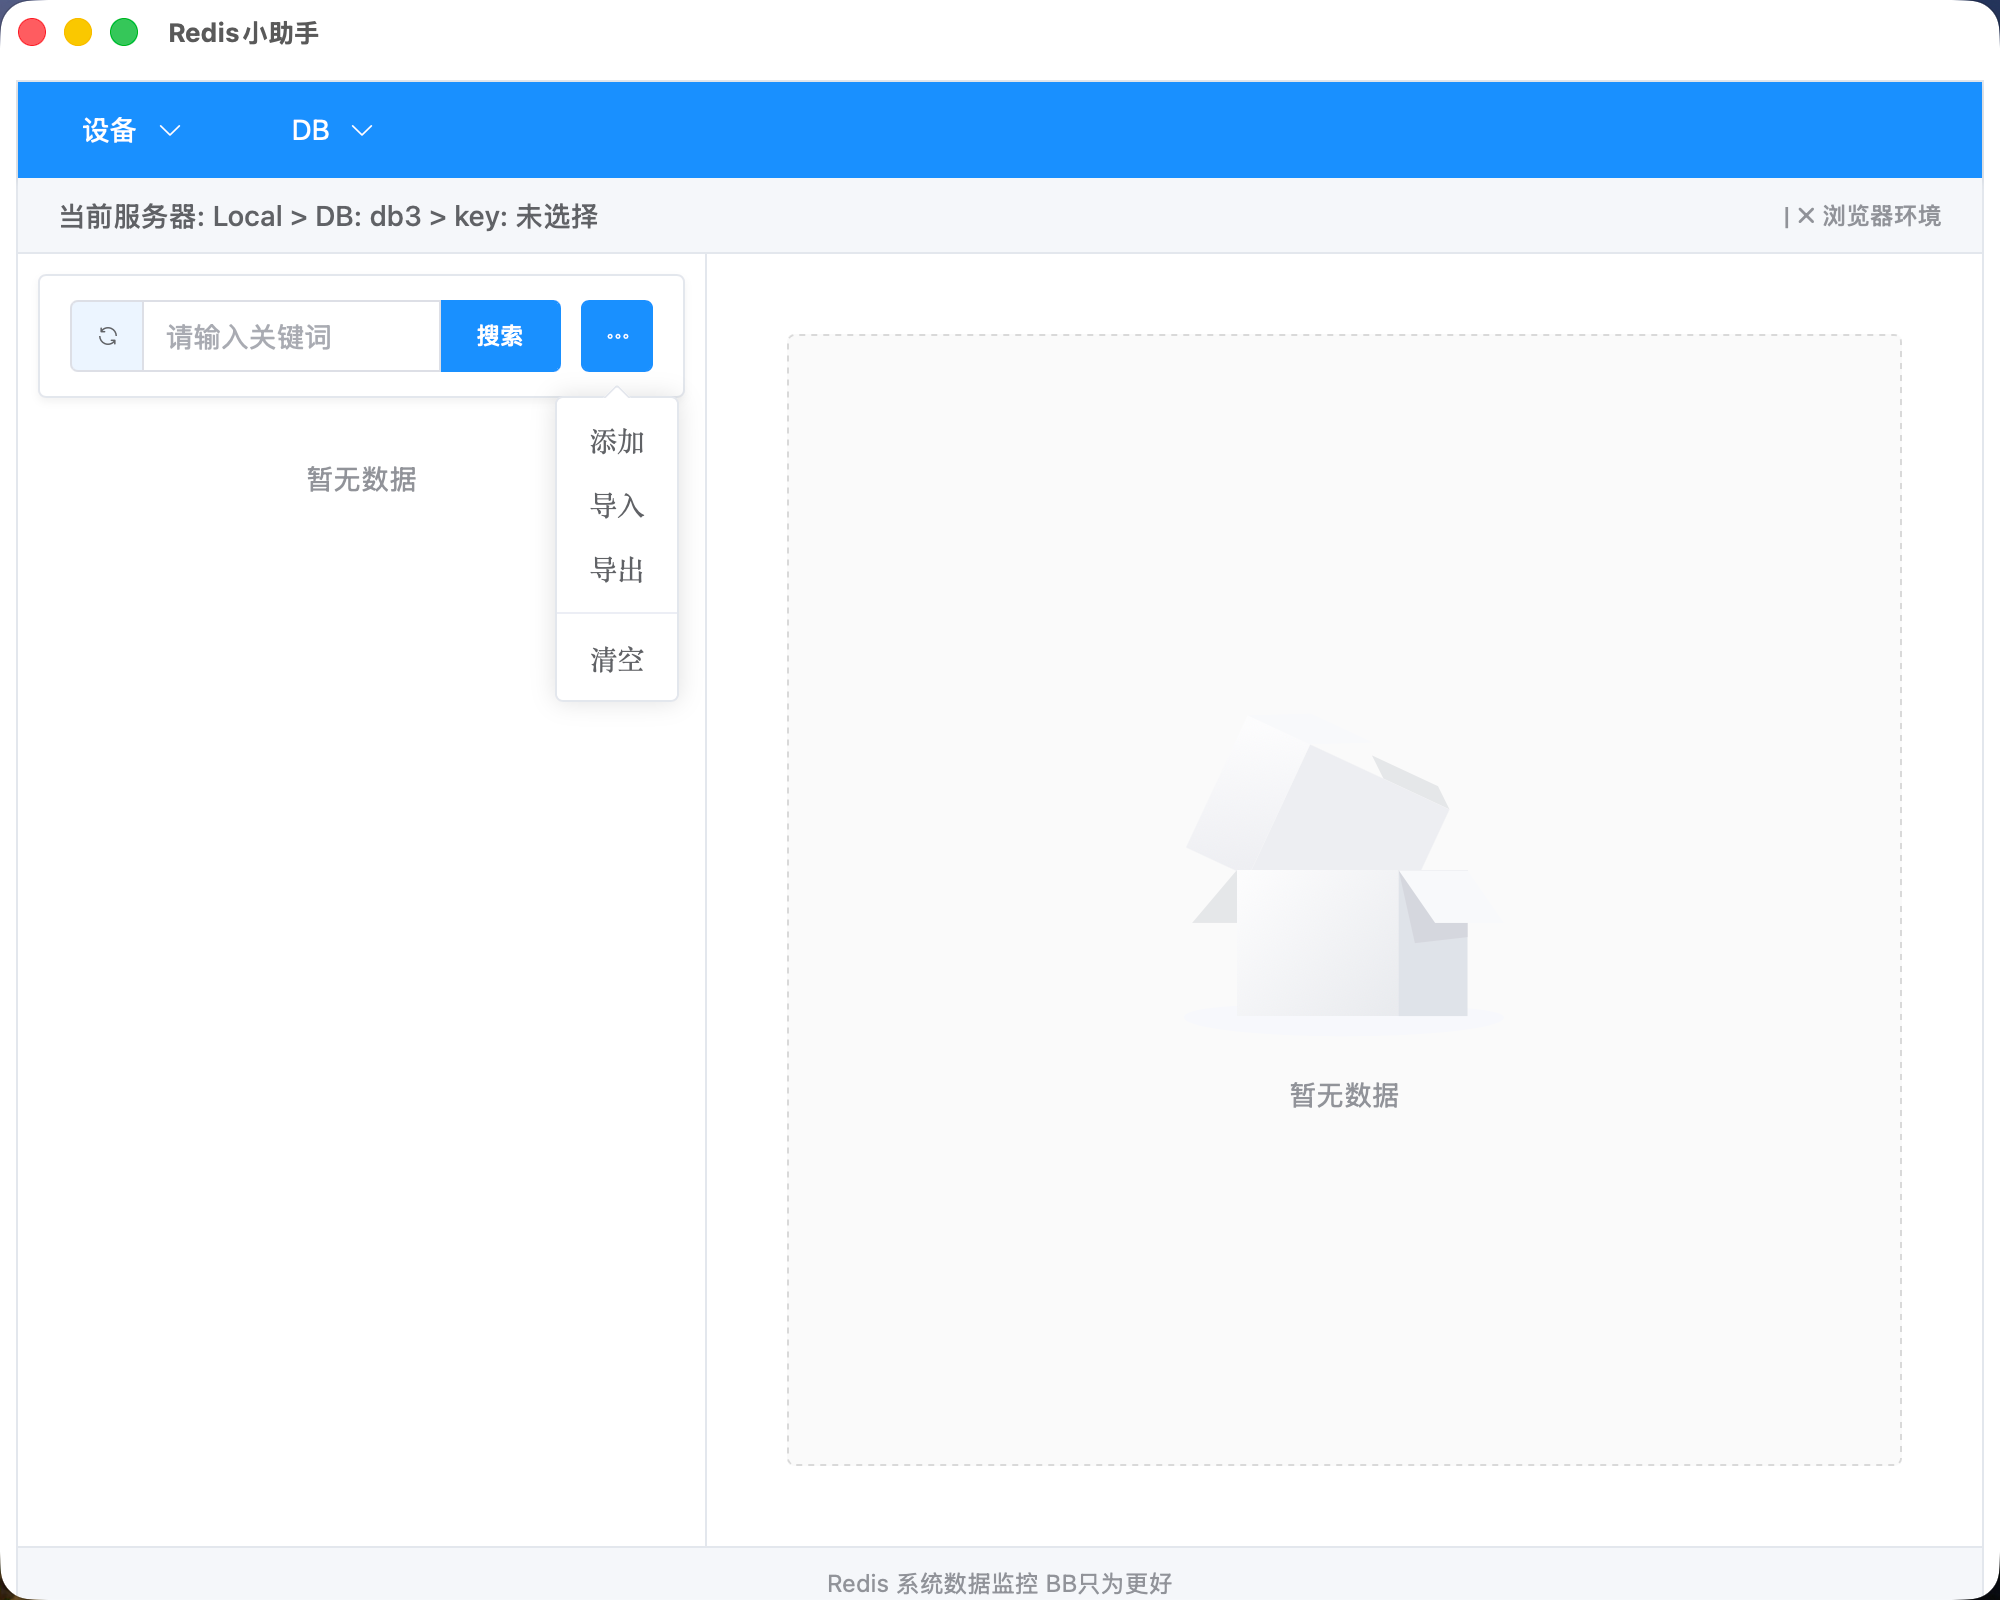The width and height of the screenshot is (2000, 1600).
Task: Click the 暂无数据 text in the left key list
Action: tap(361, 479)
